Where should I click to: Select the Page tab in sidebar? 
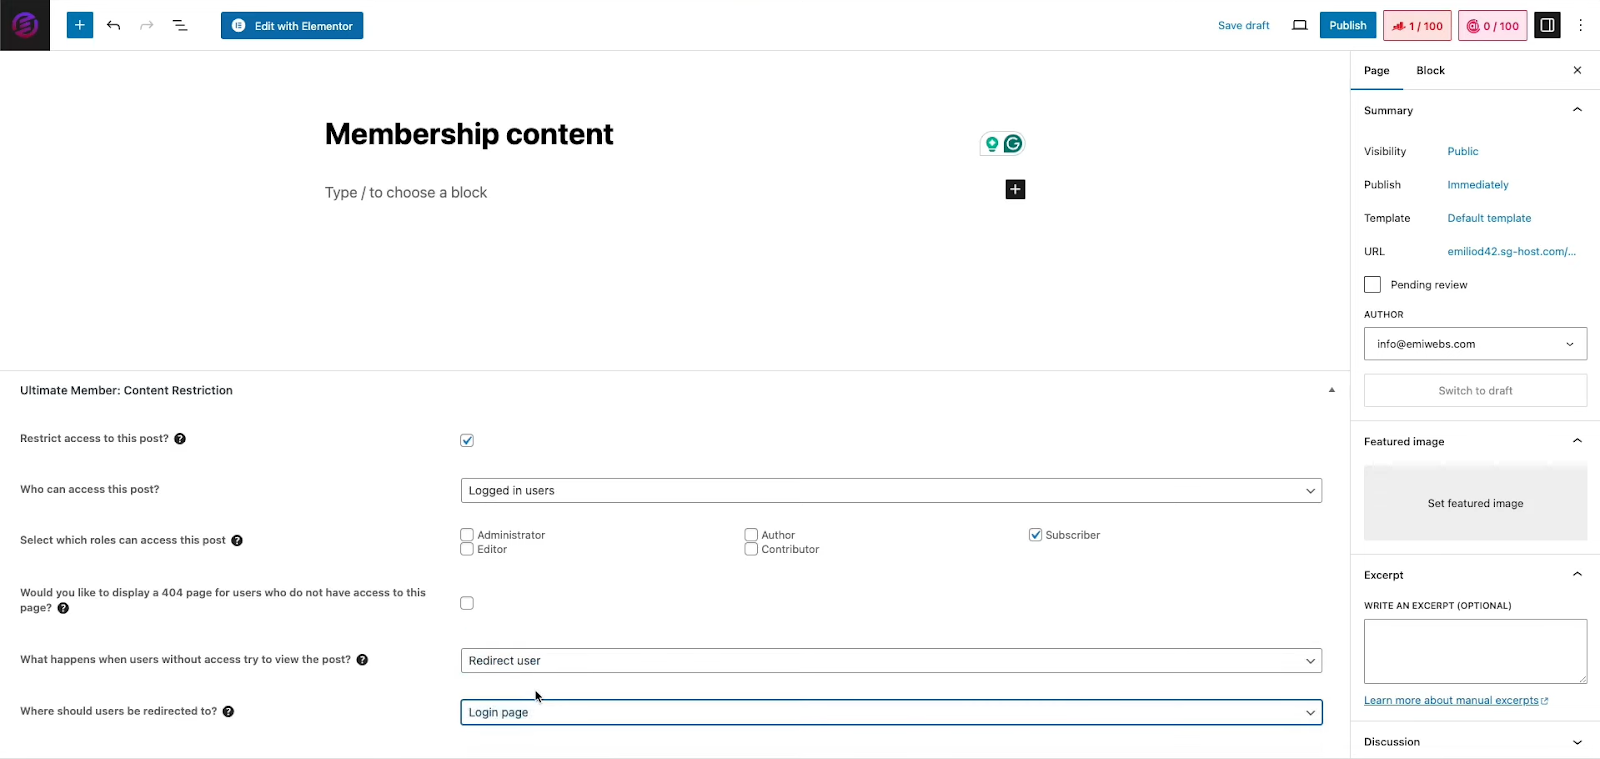1376,71
